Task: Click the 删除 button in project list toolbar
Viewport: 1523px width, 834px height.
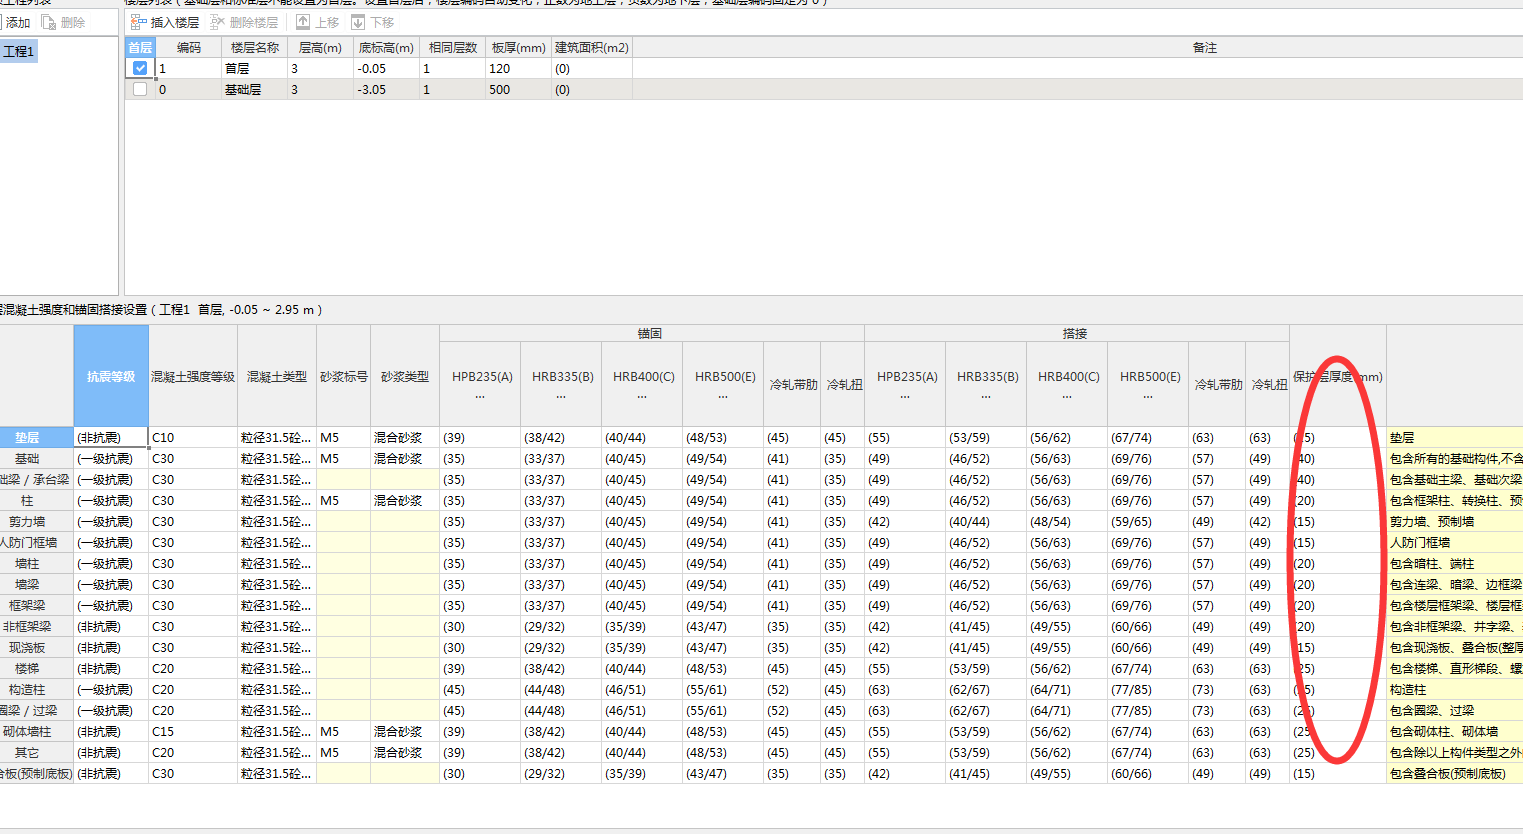Action: click(x=64, y=22)
